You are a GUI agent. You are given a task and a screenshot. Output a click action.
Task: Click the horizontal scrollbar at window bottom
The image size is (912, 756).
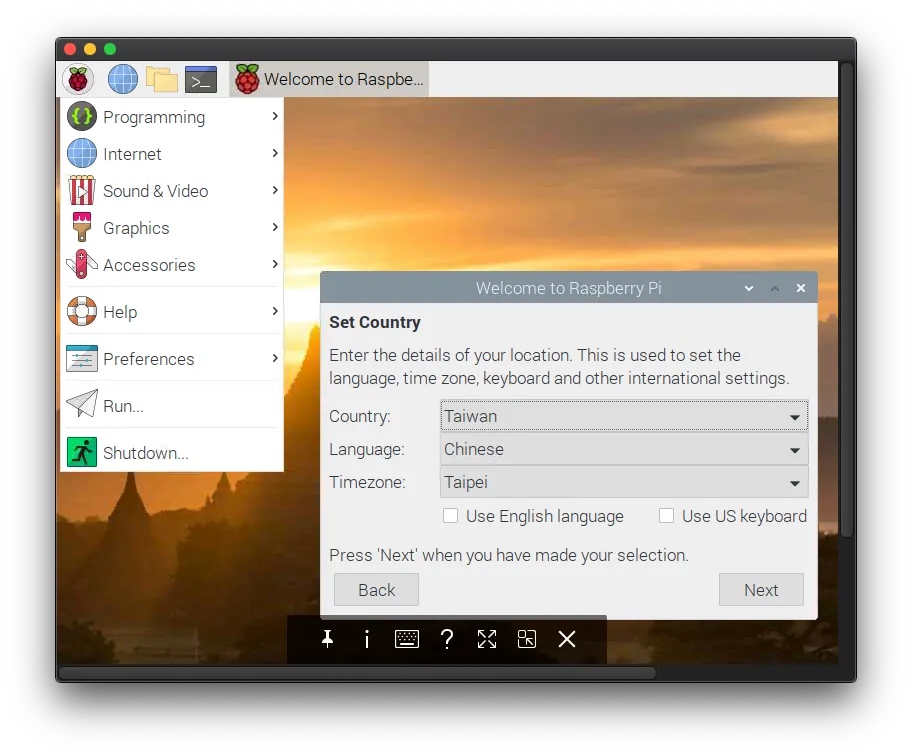point(357,673)
